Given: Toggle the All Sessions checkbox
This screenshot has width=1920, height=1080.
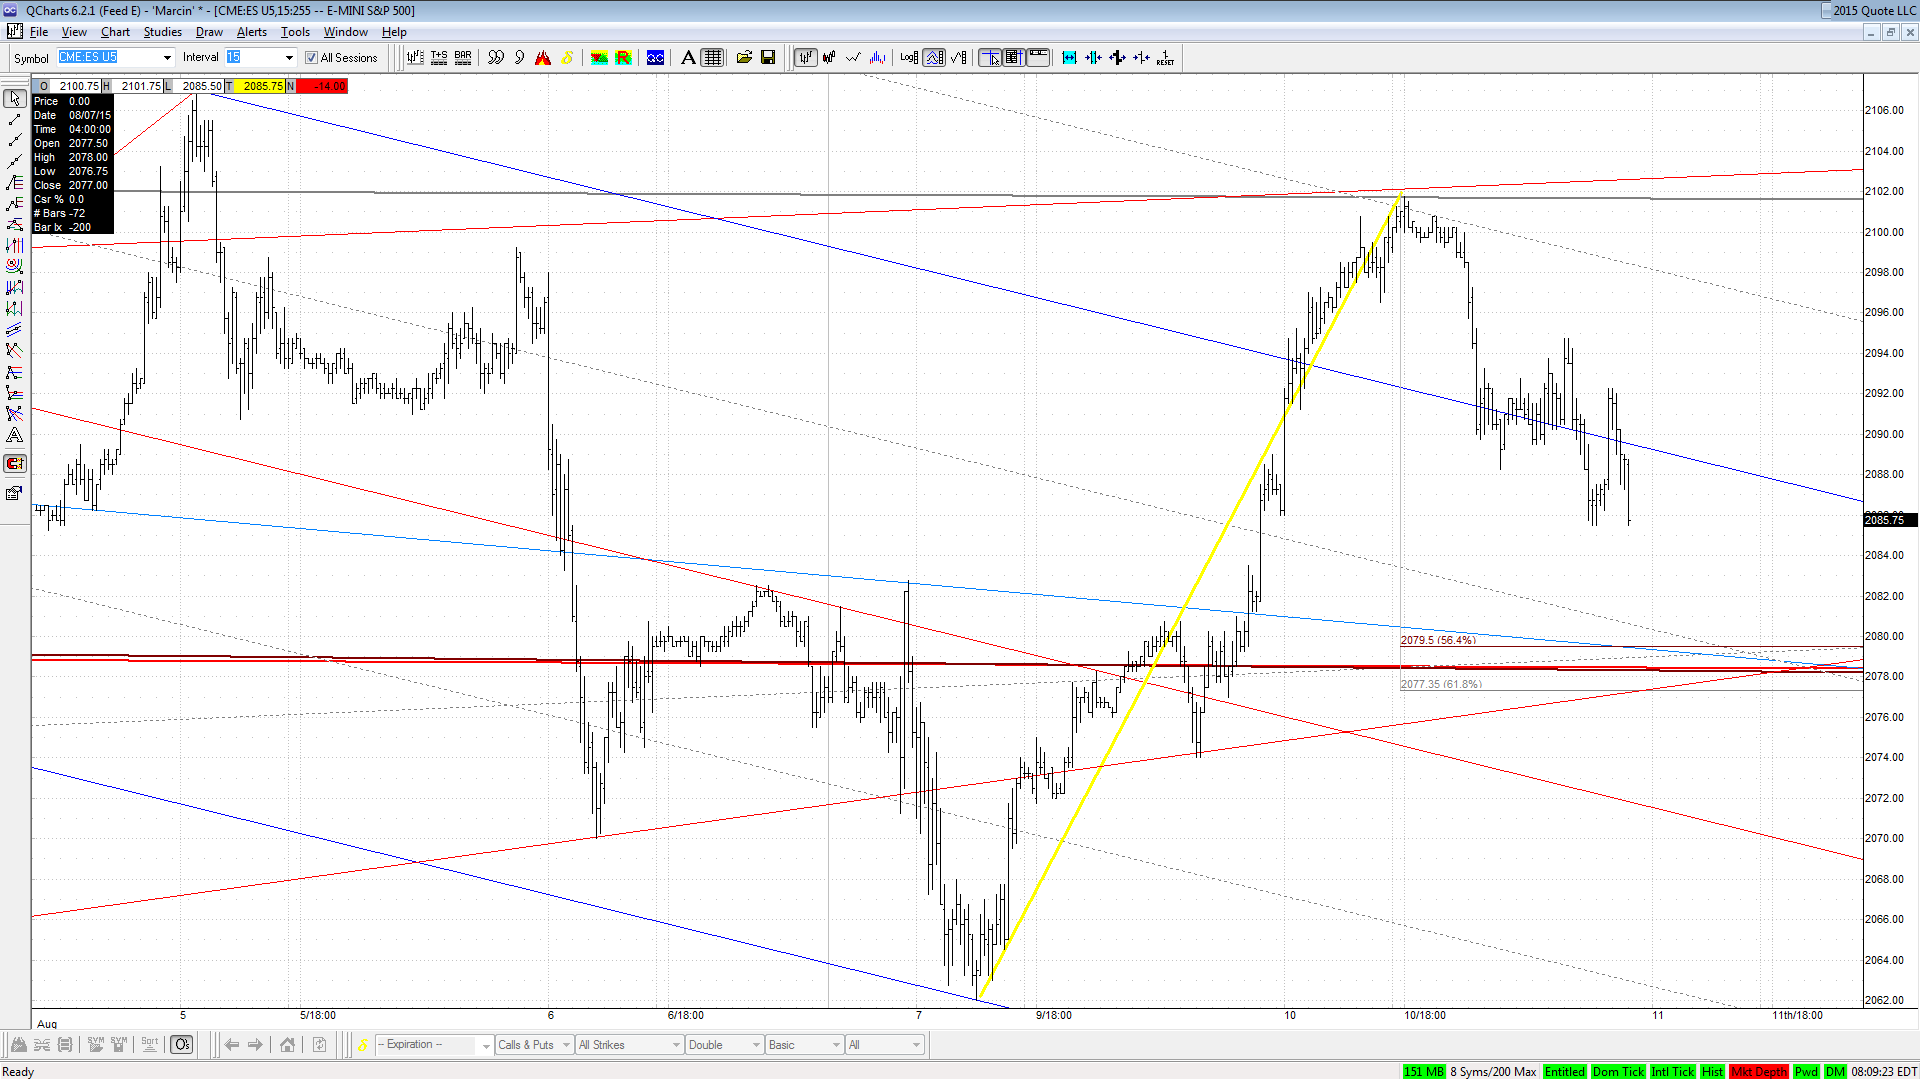Looking at the screenshot, I should (311, 58).
